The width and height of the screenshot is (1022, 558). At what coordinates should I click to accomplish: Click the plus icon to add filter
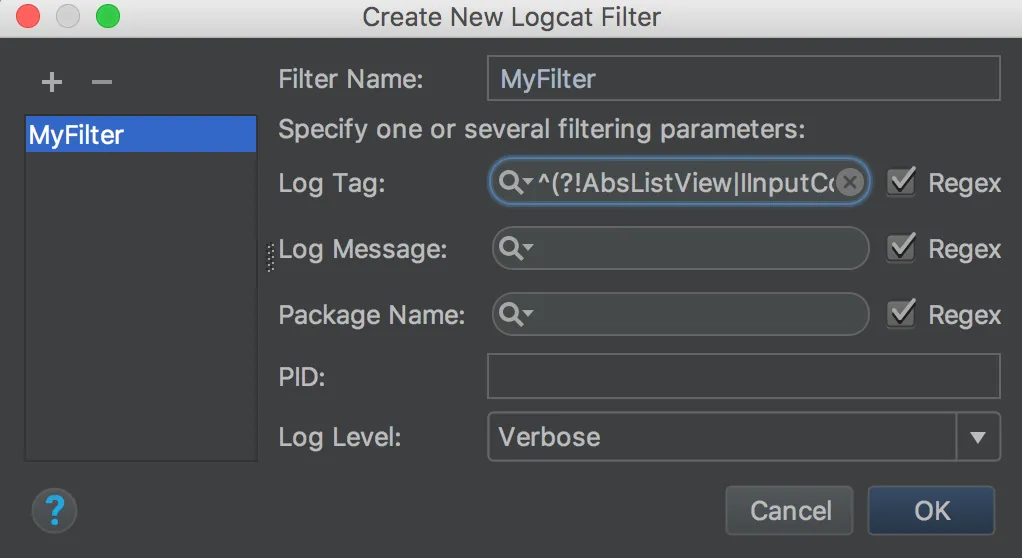point(52,82)
